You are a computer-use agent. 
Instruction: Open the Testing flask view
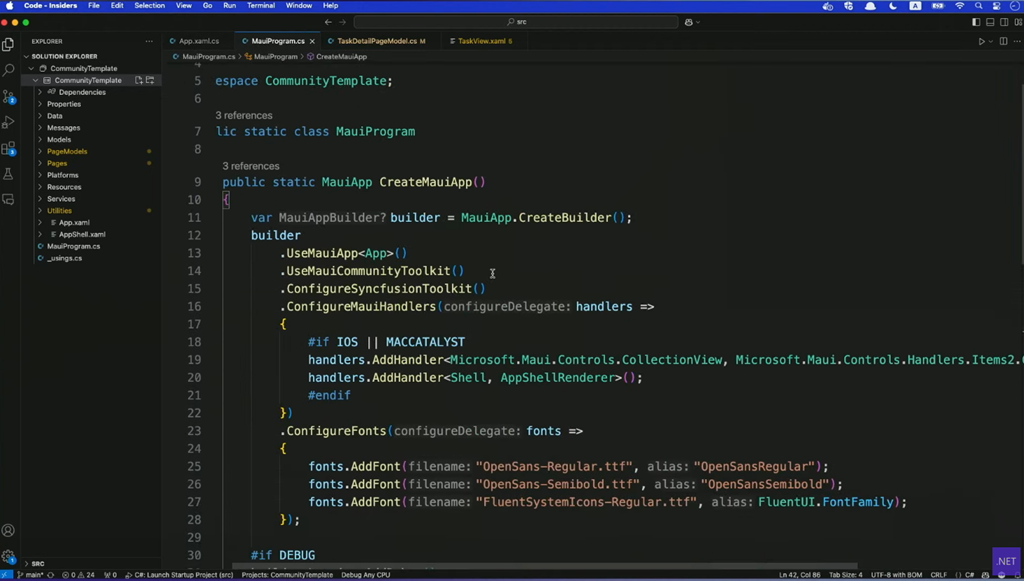pyautogui.click(x=8, y=174)
